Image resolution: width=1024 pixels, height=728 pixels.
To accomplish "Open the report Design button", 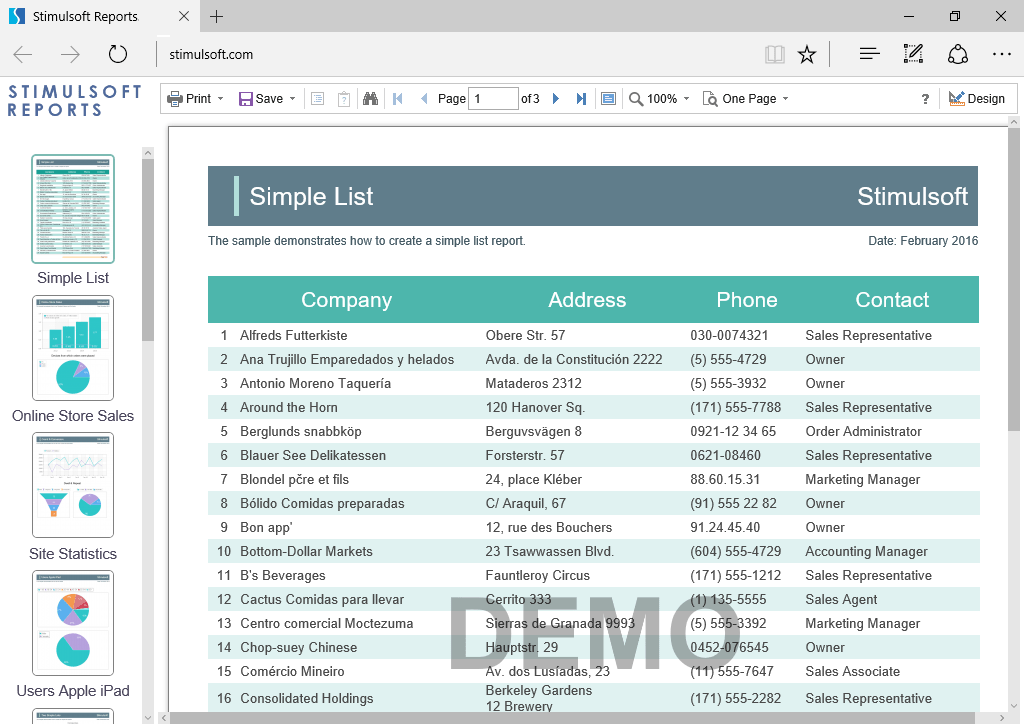I will point(977,99).
